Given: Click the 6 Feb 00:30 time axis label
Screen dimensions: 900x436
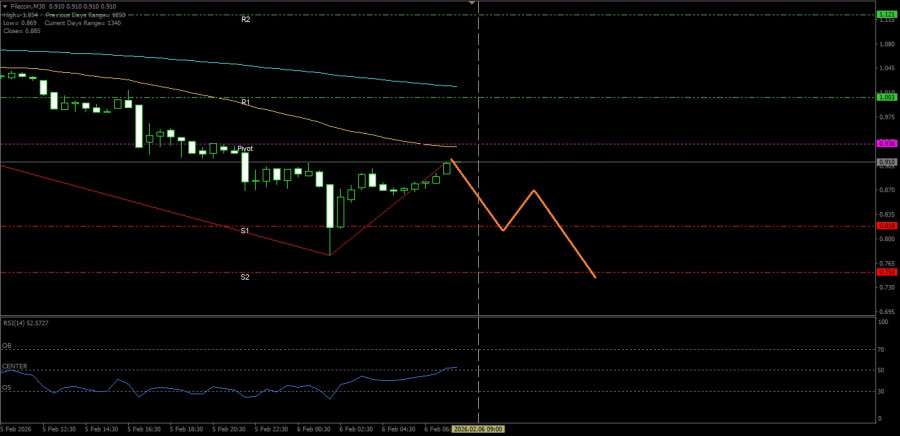Looking at the screenshot, I should click(x=313, y=429).
